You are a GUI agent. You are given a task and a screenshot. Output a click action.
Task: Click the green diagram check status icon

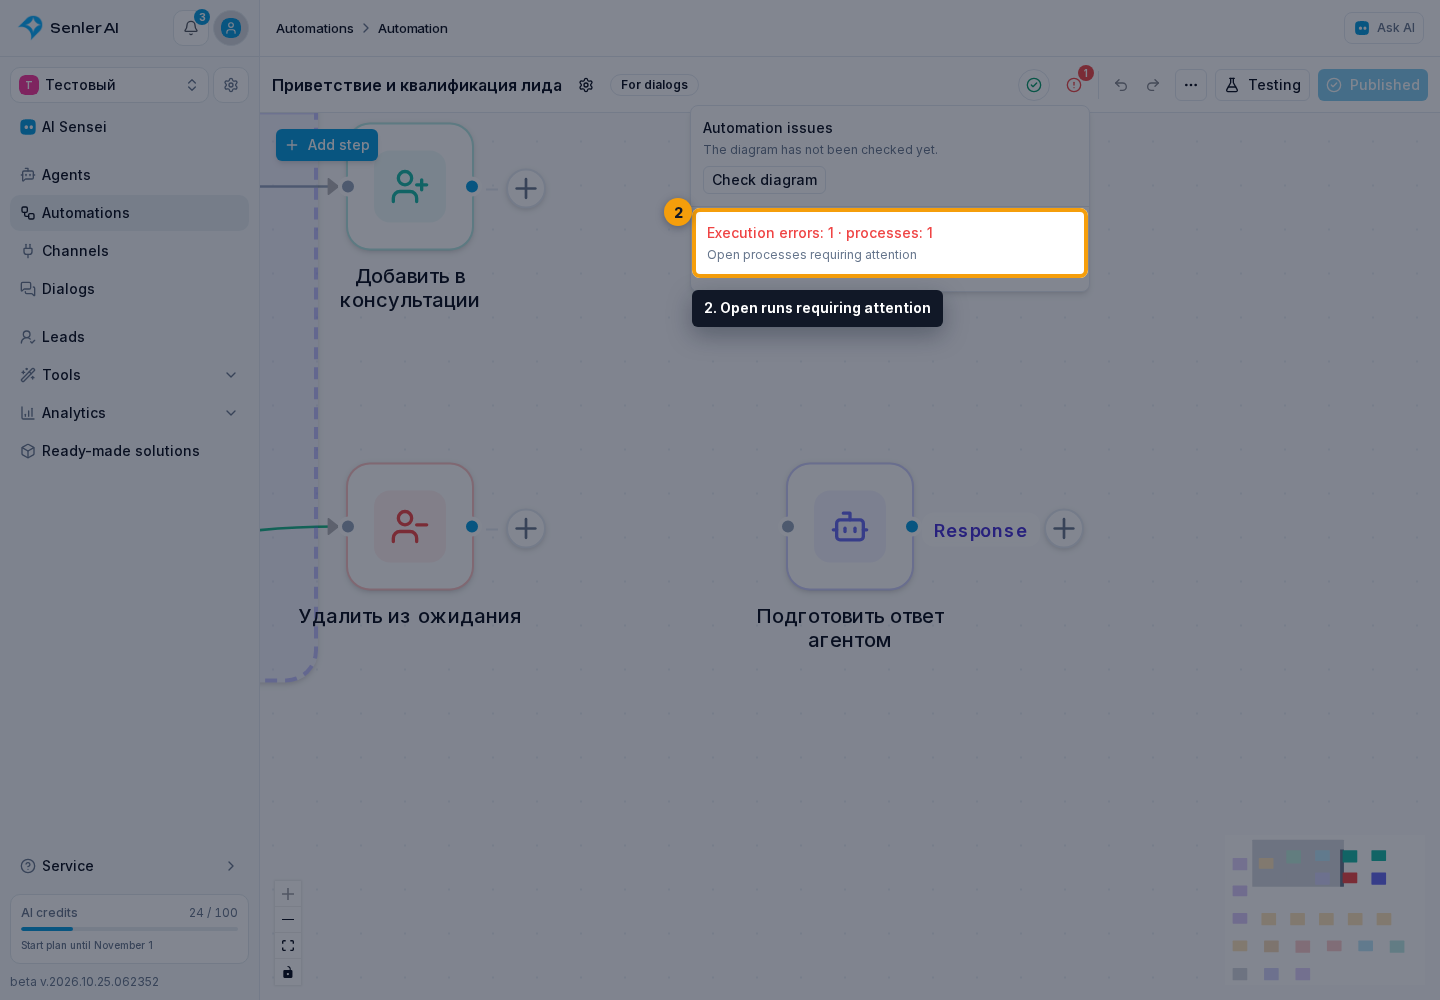point(1034,85)
